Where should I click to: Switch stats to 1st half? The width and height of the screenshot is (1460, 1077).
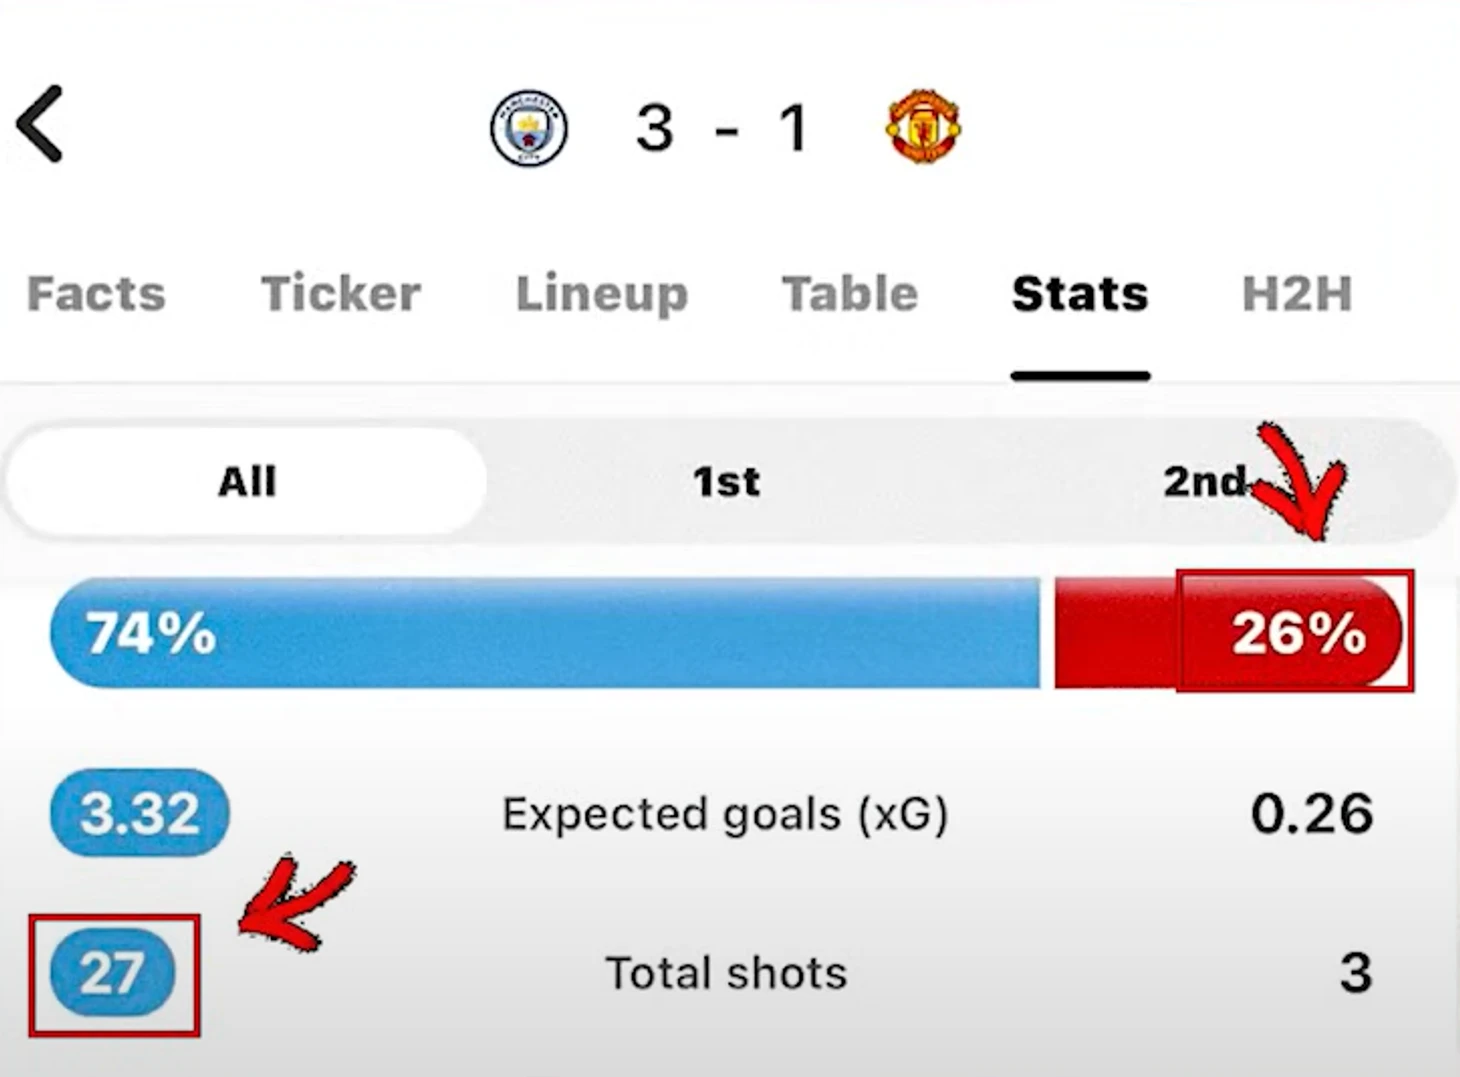[727, 482]
